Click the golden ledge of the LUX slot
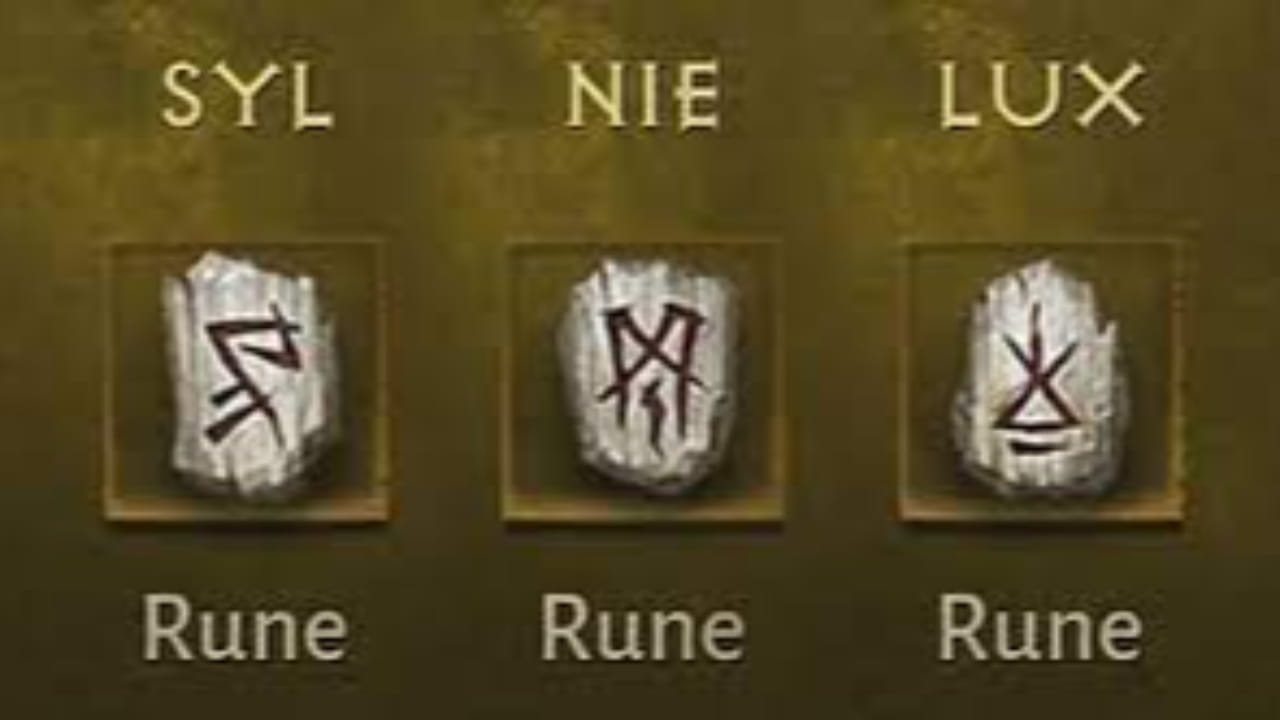Image resolution: width=1280 pixels, height=720 pixels. pos(1040,508)
